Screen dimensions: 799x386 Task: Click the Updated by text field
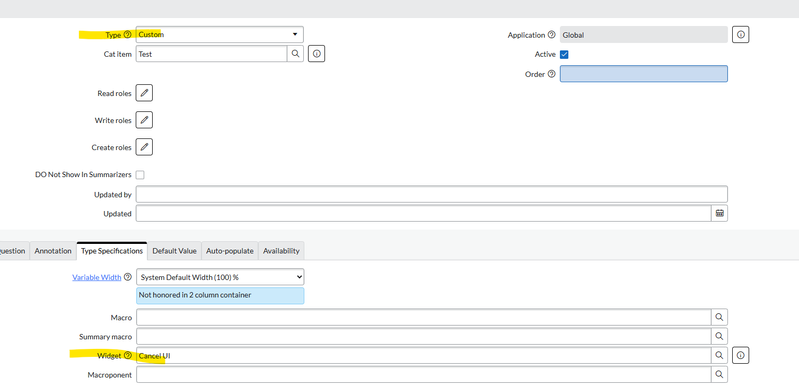coord(432,194)
